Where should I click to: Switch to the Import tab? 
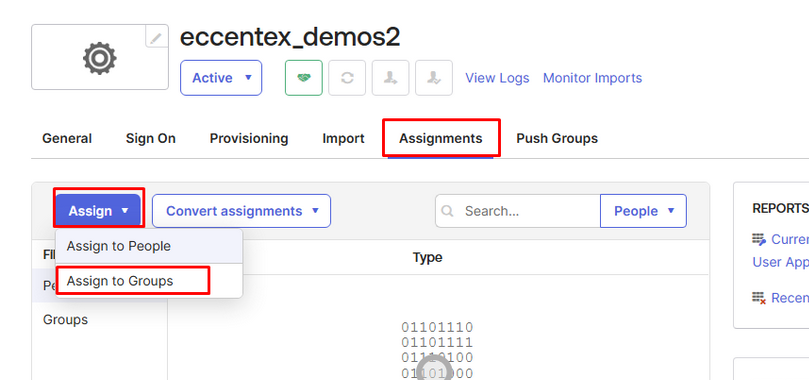[x=343, y=138]
